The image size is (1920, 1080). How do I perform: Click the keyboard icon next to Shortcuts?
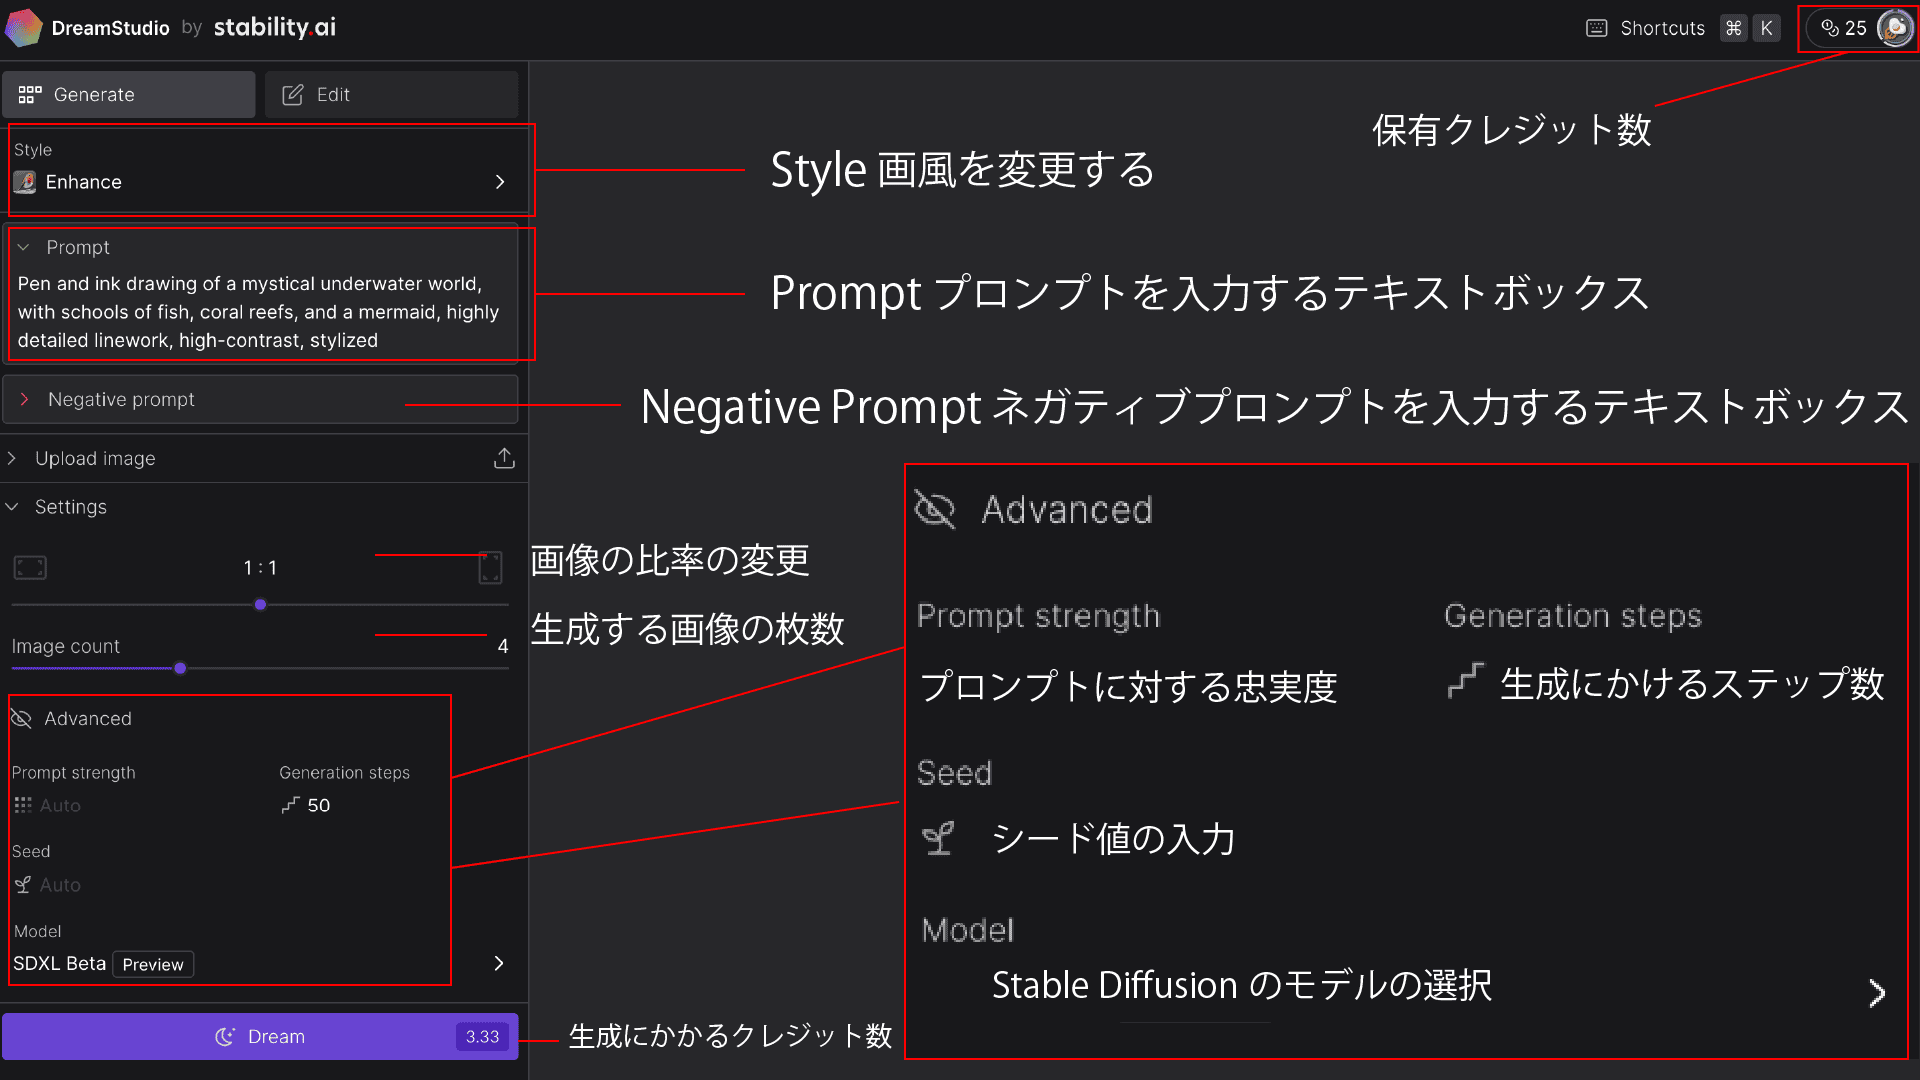pyautogui.click(x=1595, y=28)
